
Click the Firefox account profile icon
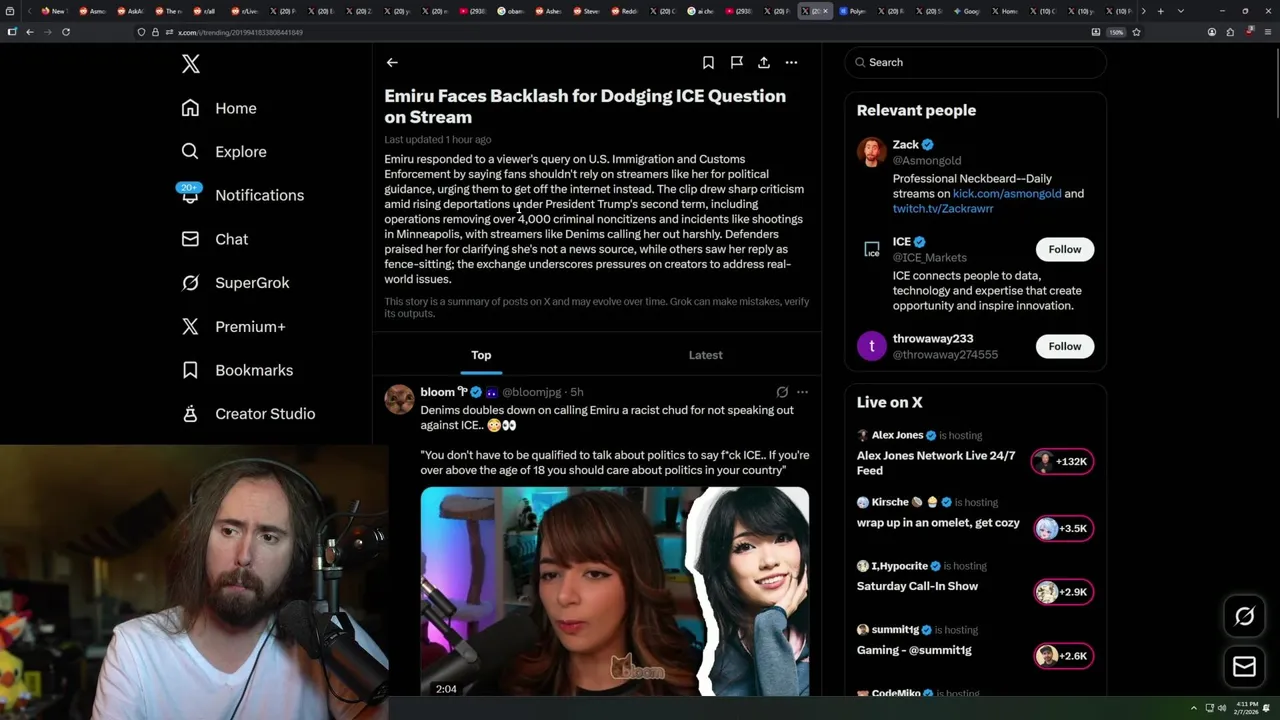click(x=1212, y=32)
